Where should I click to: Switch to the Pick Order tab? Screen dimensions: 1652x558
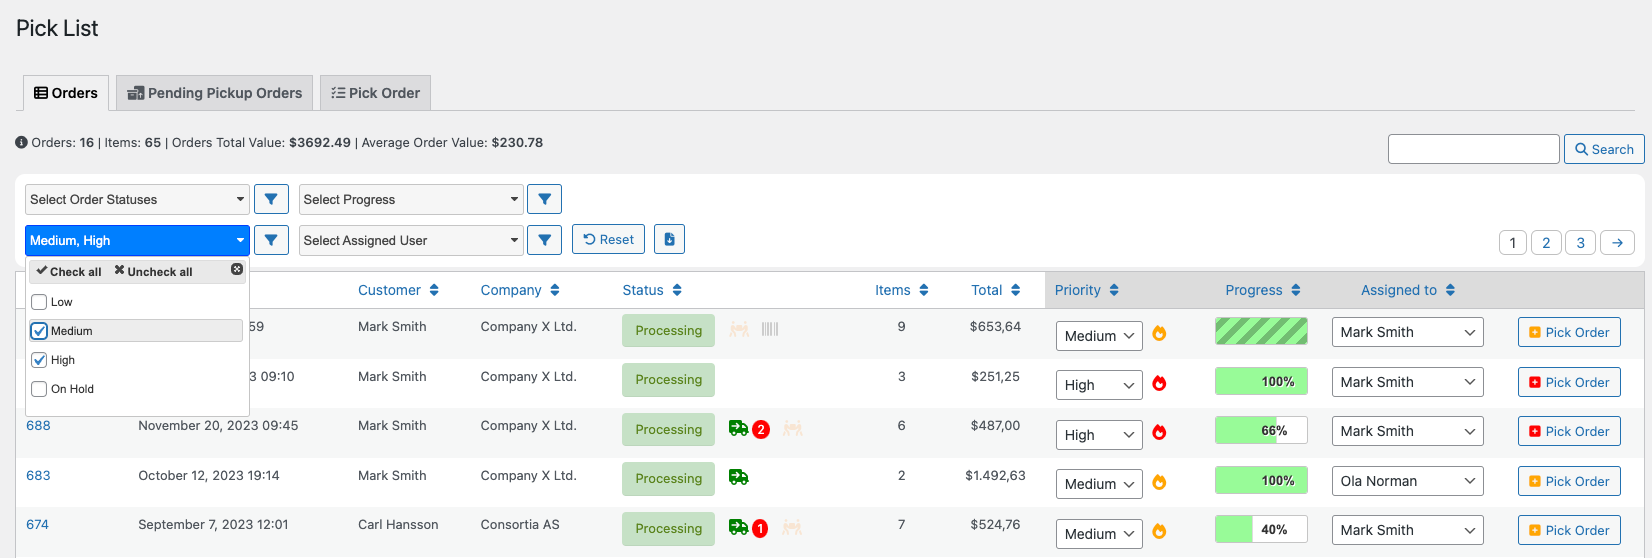pos(375,93)
